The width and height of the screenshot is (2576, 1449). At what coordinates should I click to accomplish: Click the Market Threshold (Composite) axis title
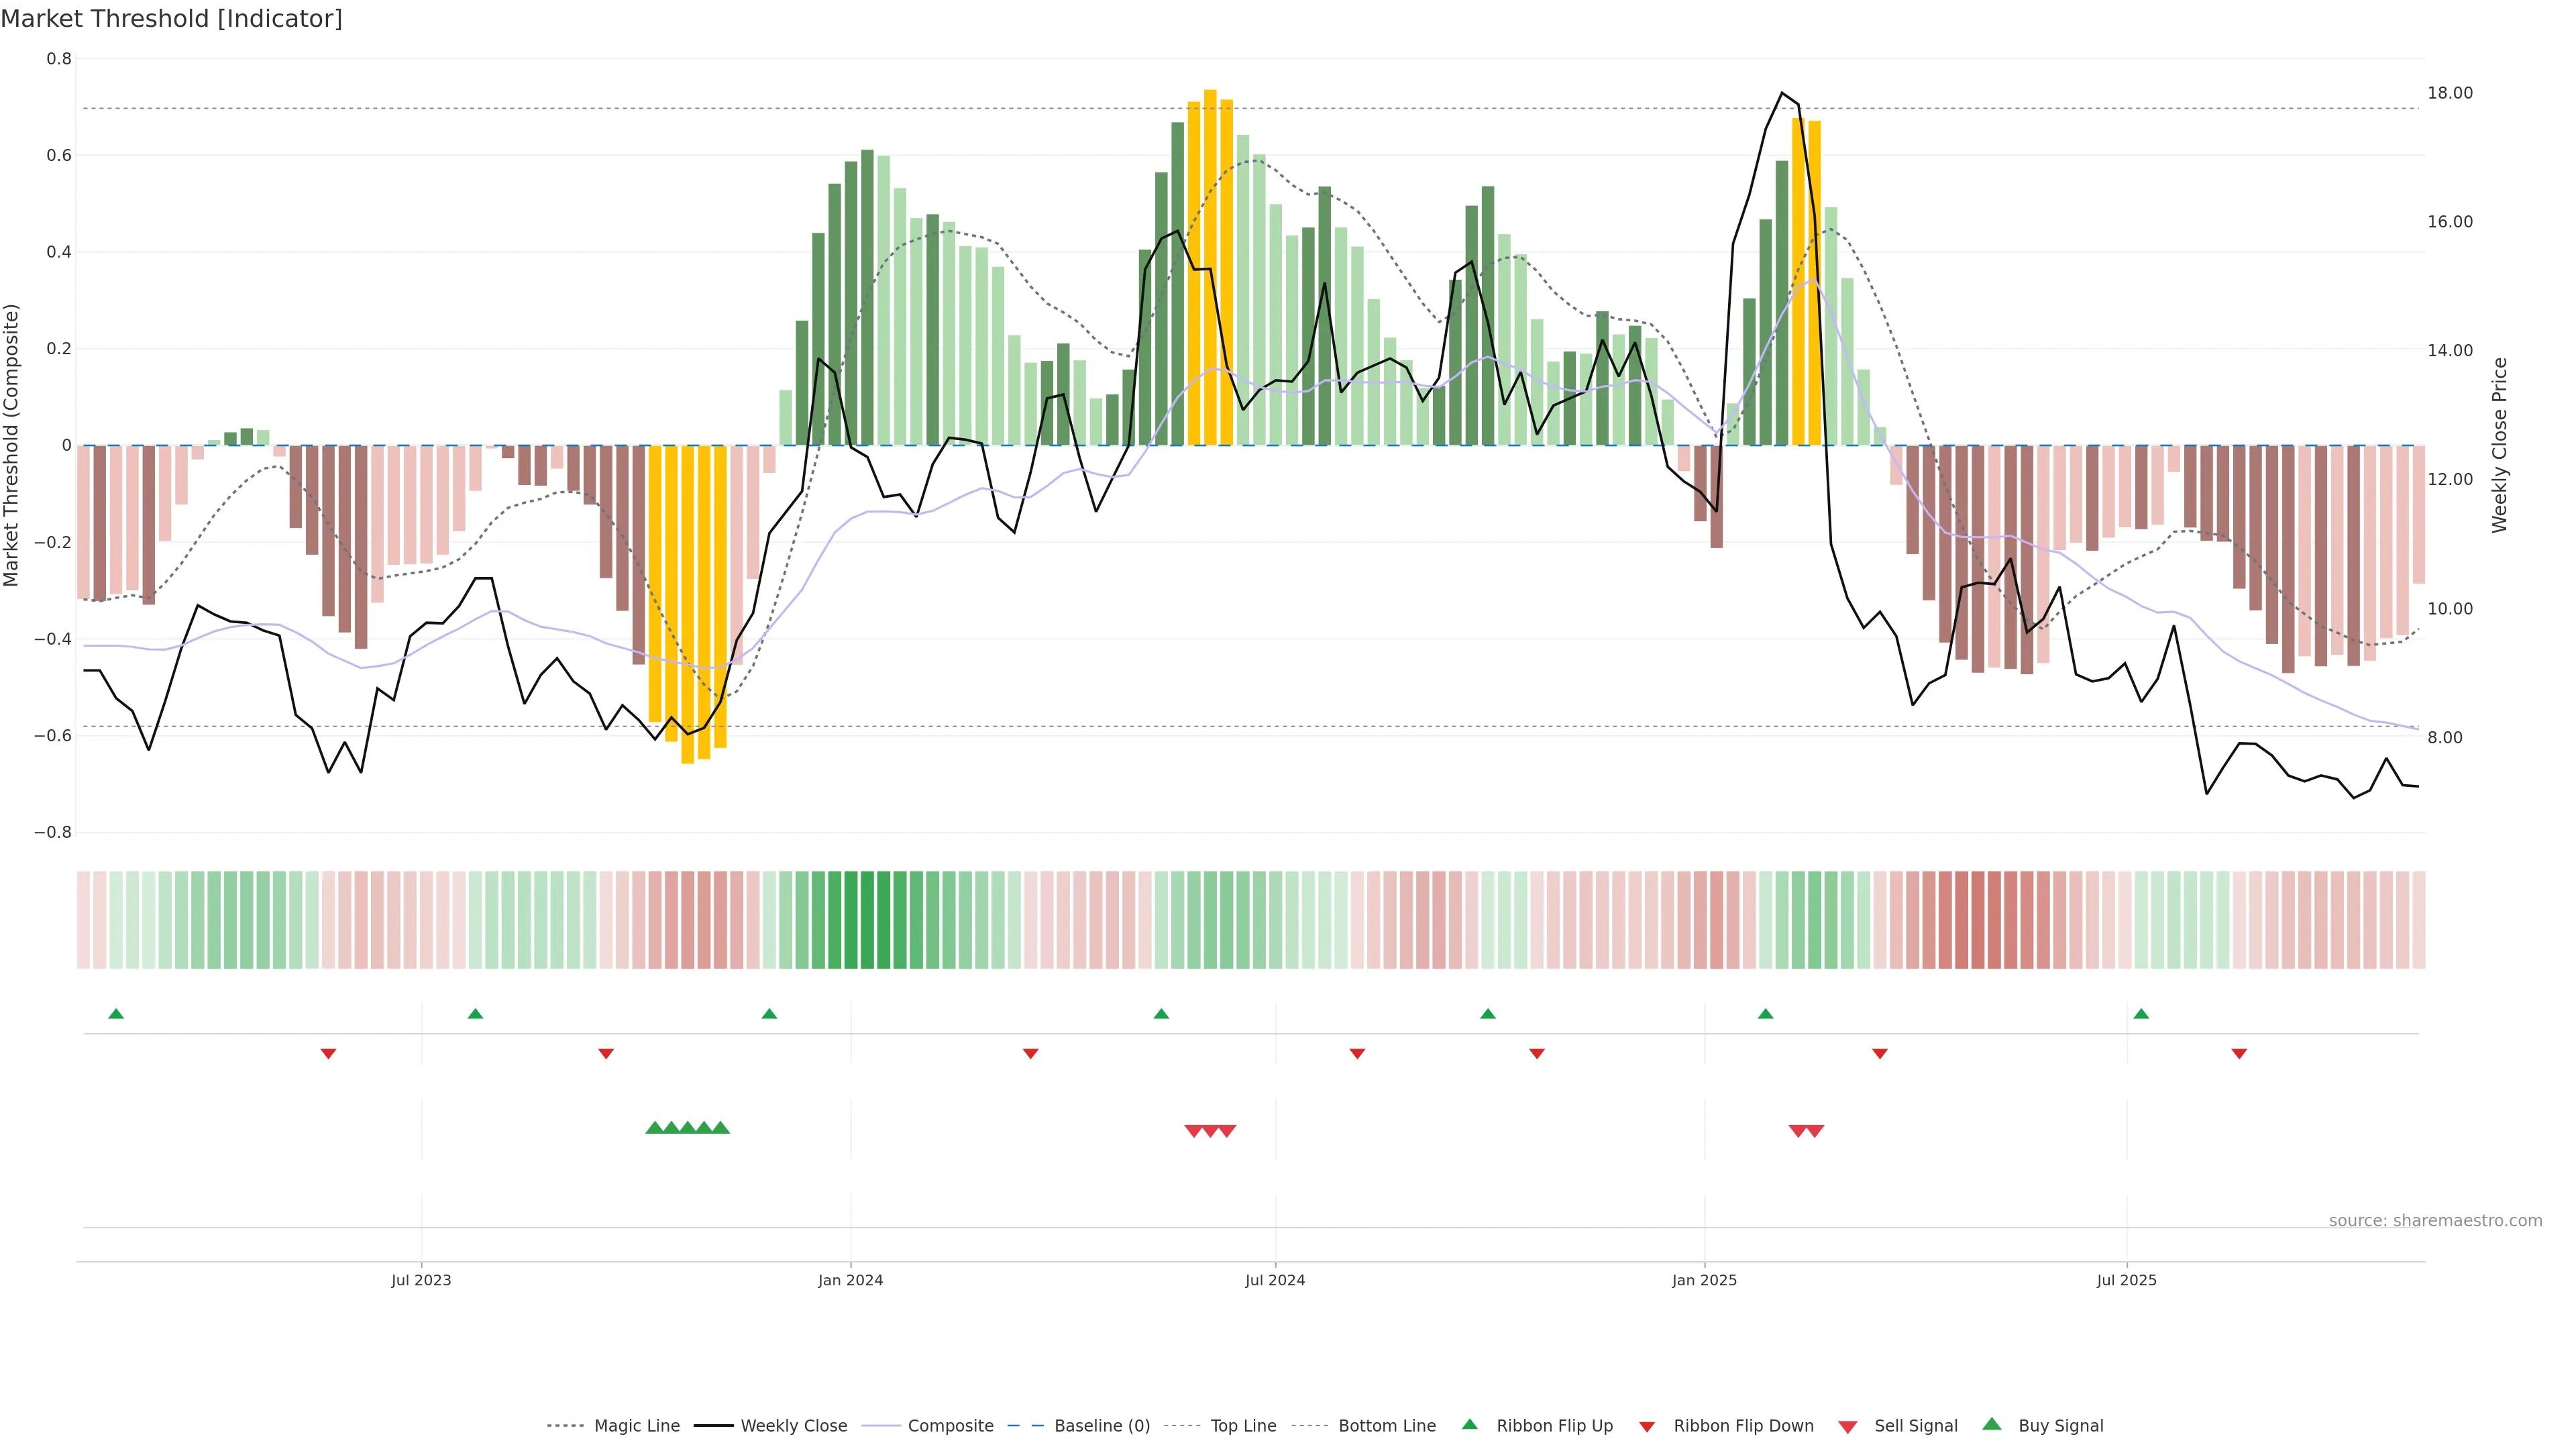(x=12, y=445)
